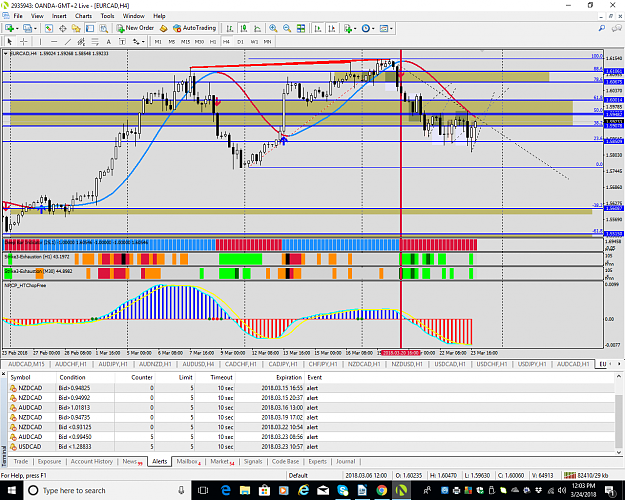Switch to D1 timeframe
Screen dimensions: 625x500
240,42
